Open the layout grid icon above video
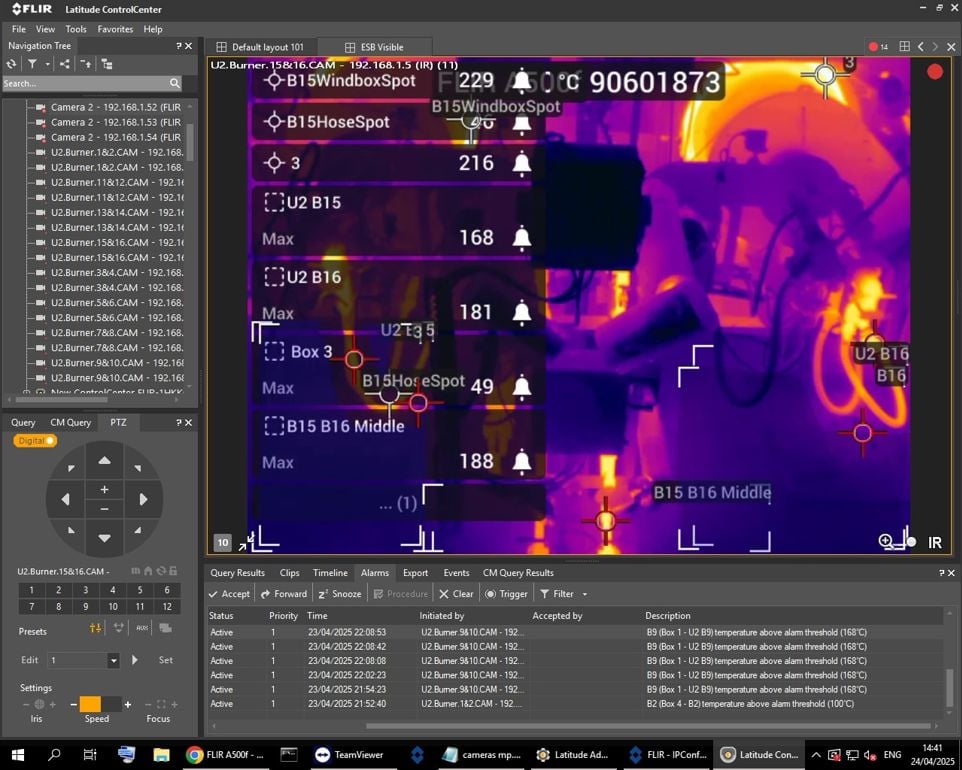Screen dimensions: 962x770 904,47
